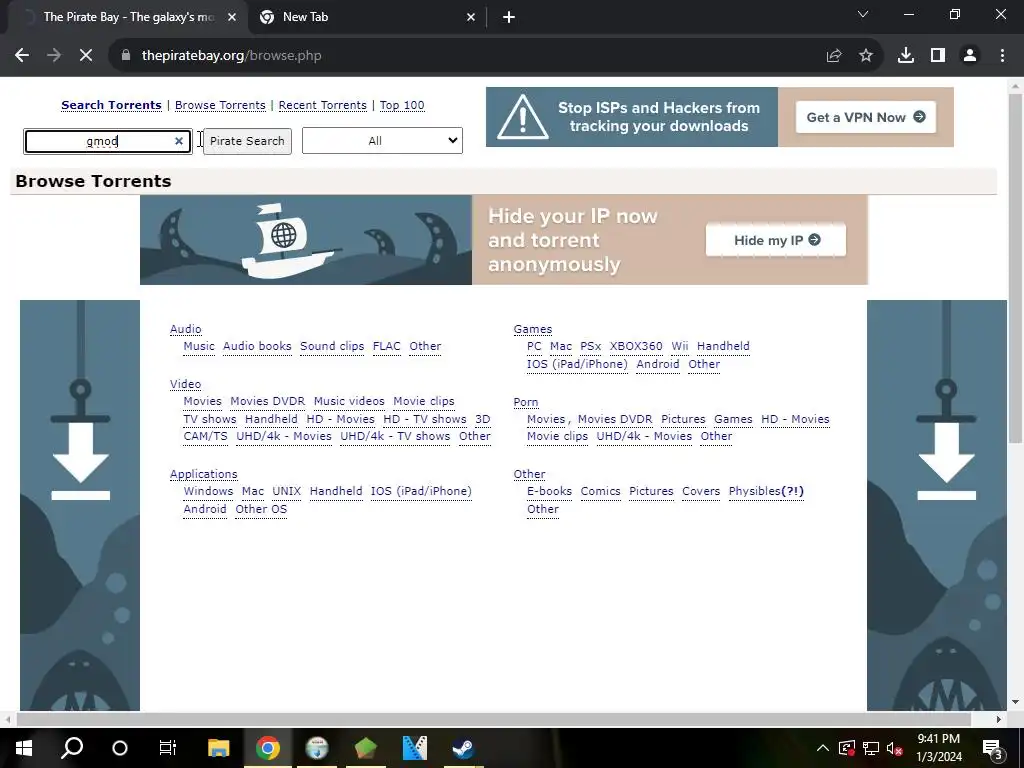1024x768 pixels.
Task: Open the Search Torrents link
Action: (111, 105)
